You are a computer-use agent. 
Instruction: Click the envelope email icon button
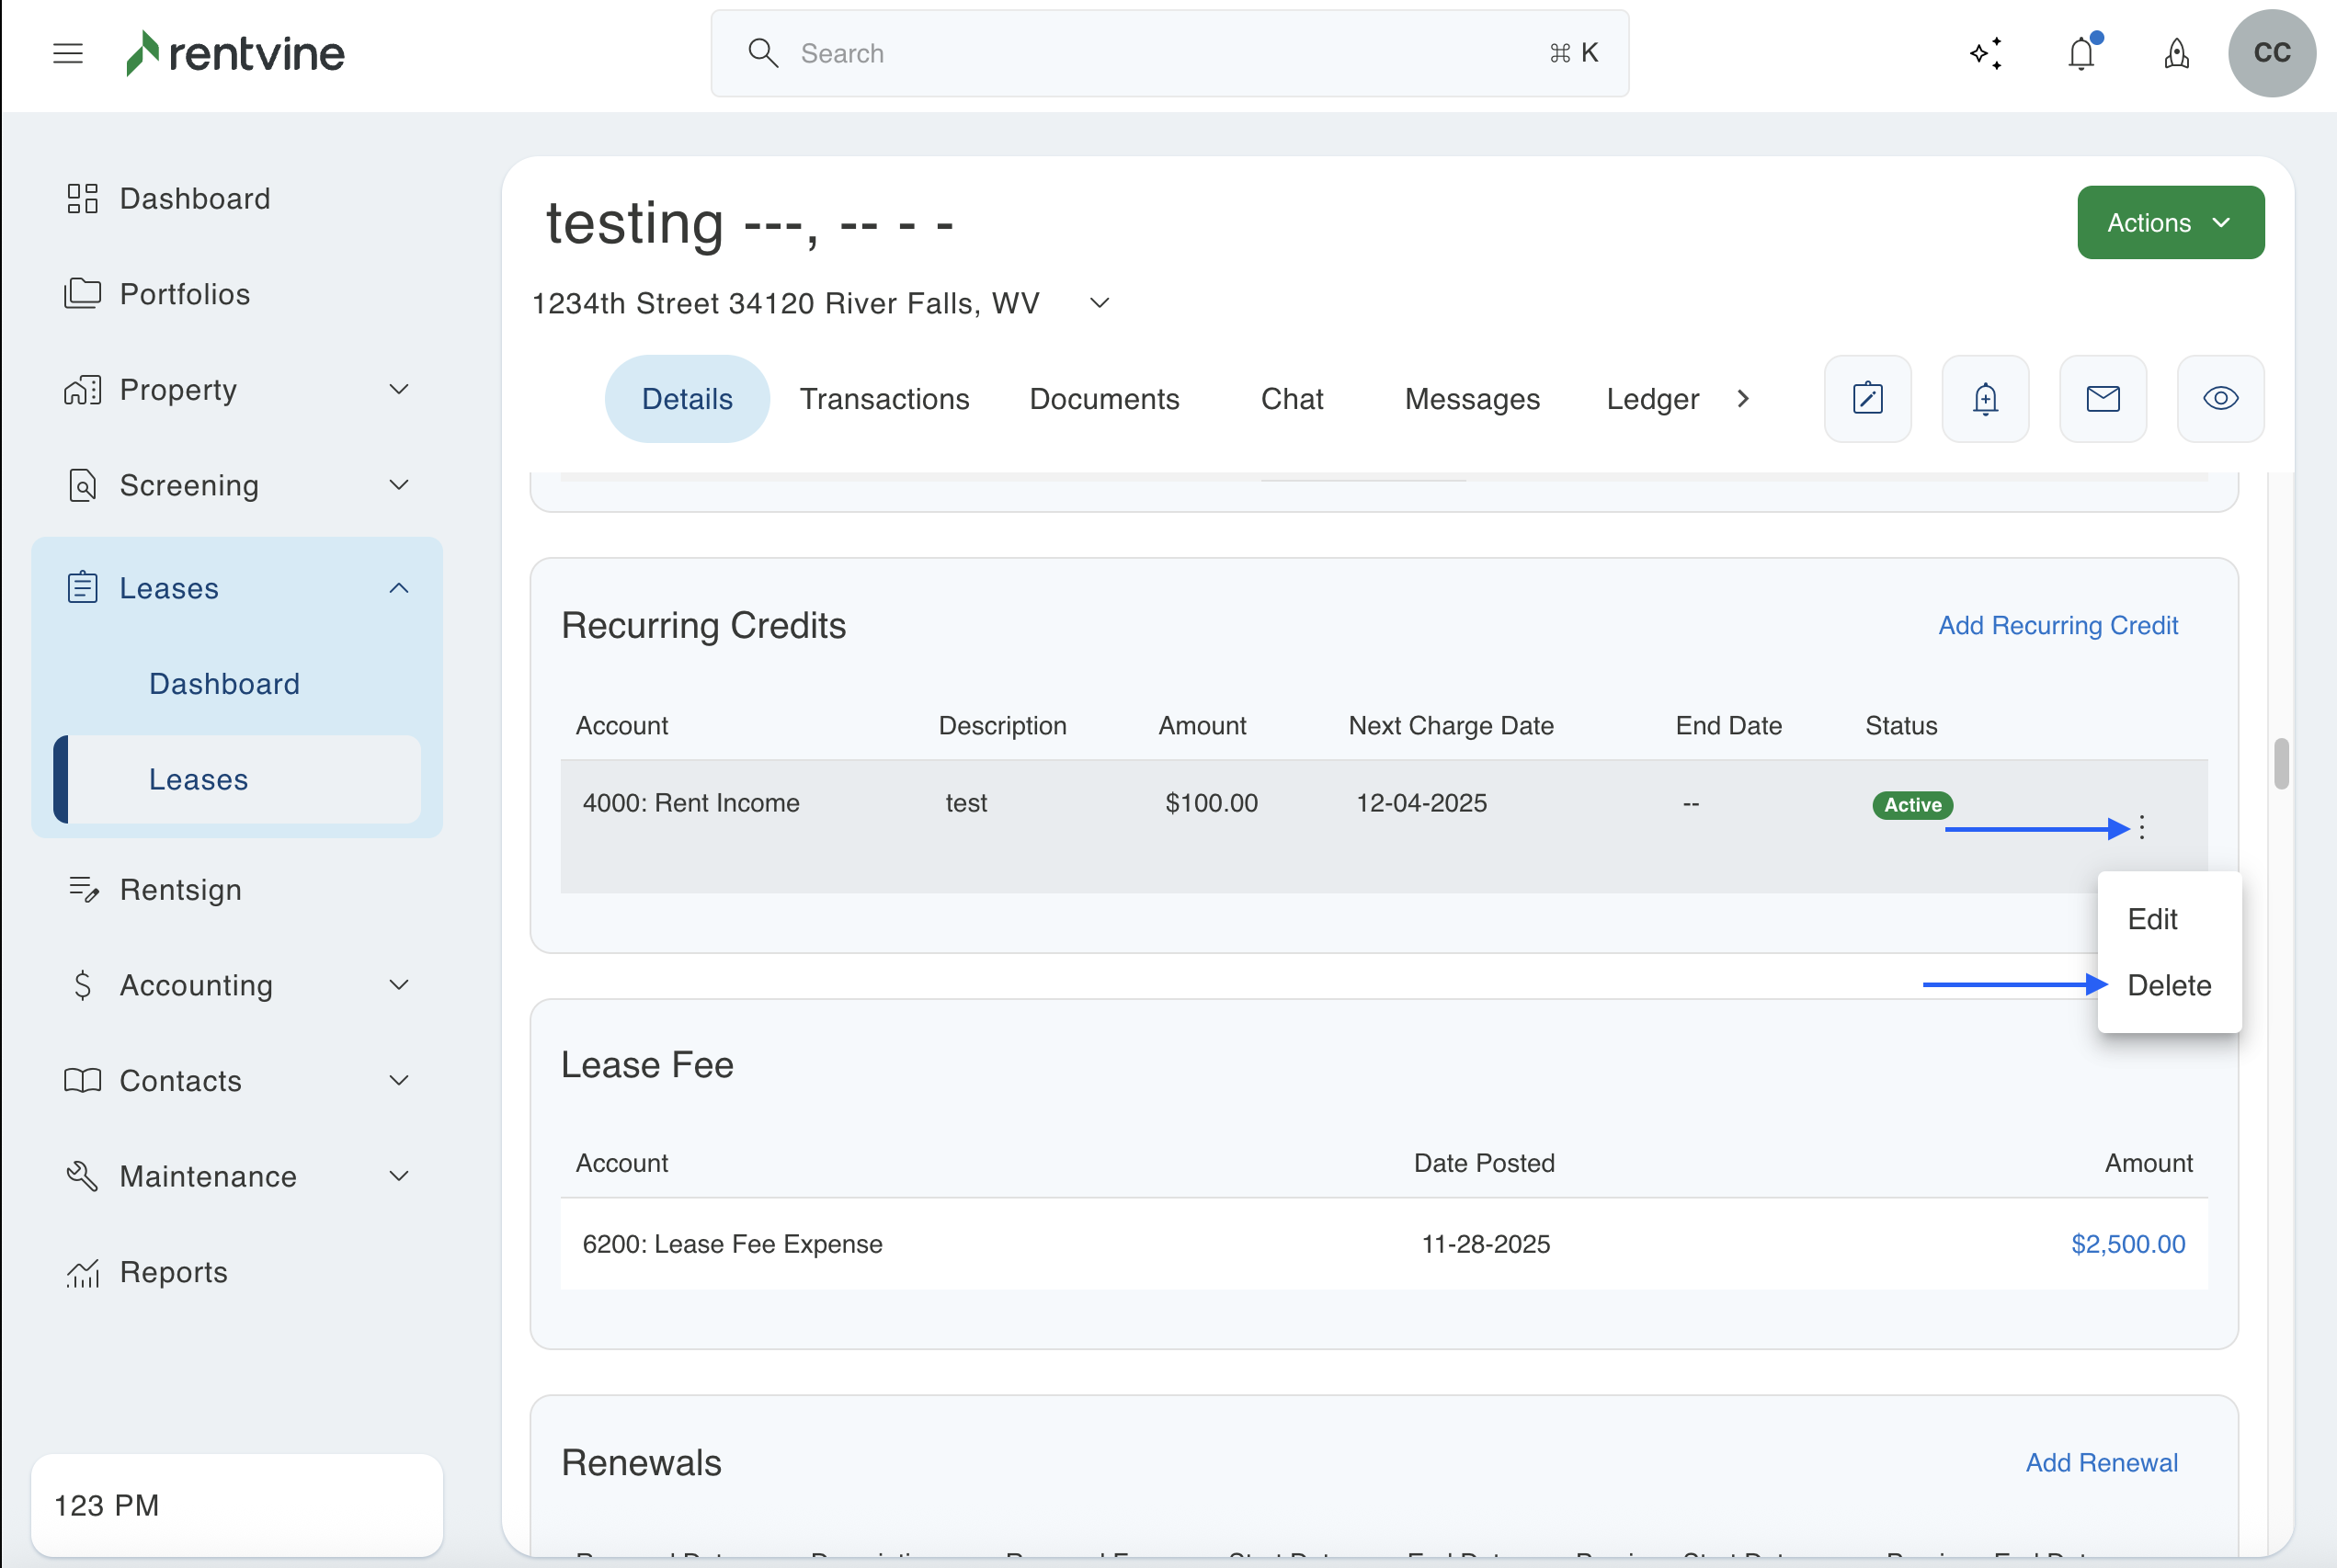tap(2103, 399)
